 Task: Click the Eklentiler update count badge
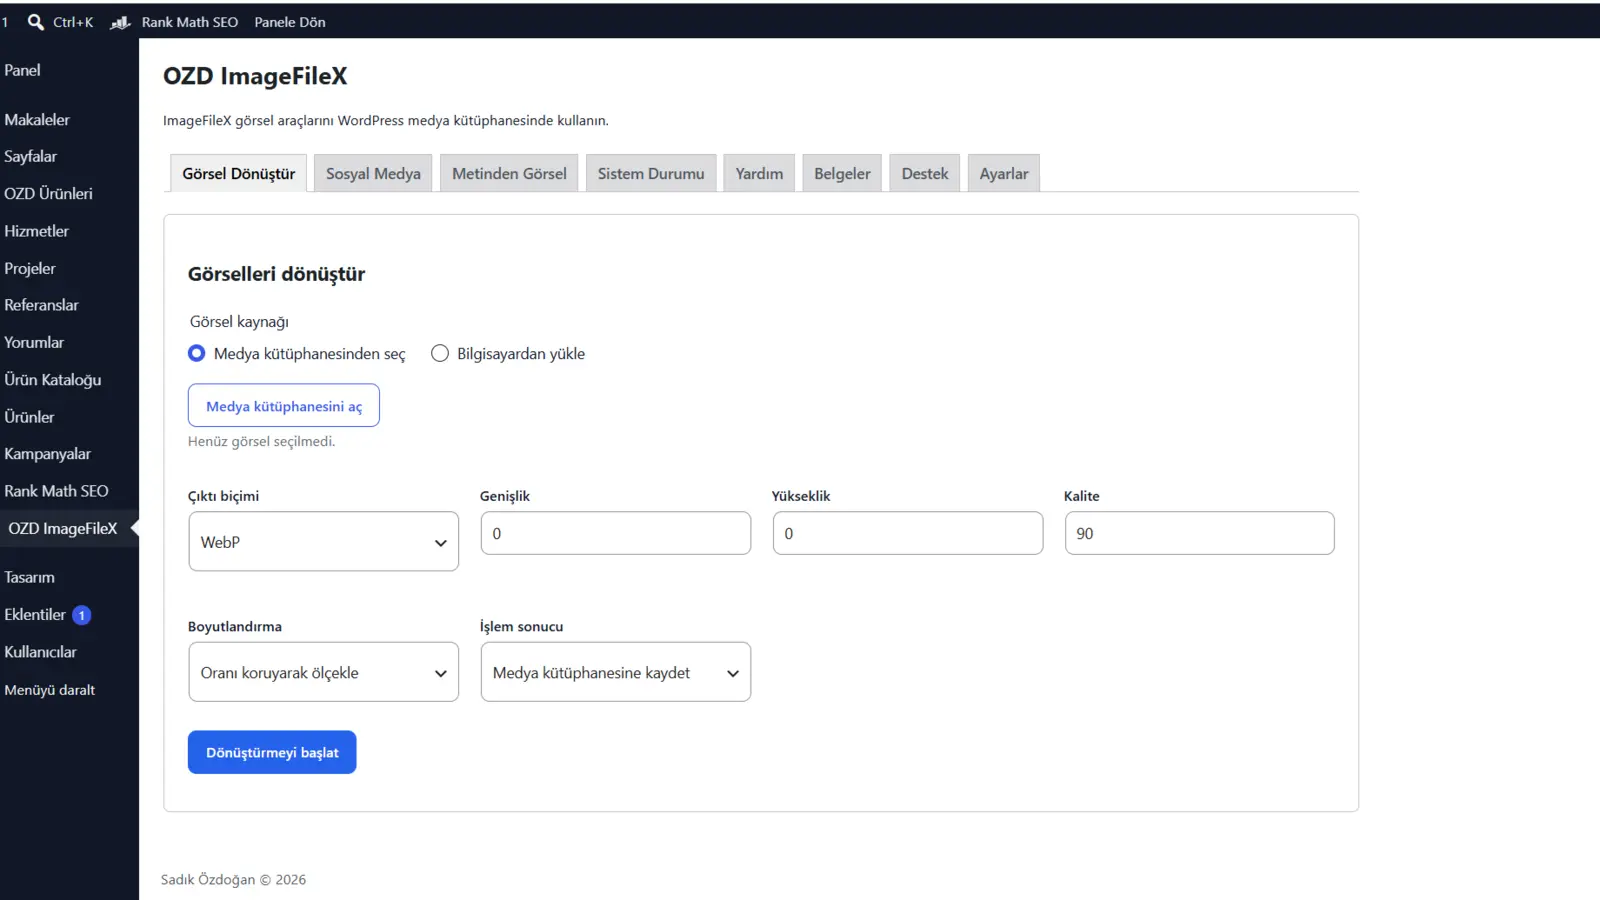[x=82, y=616]
